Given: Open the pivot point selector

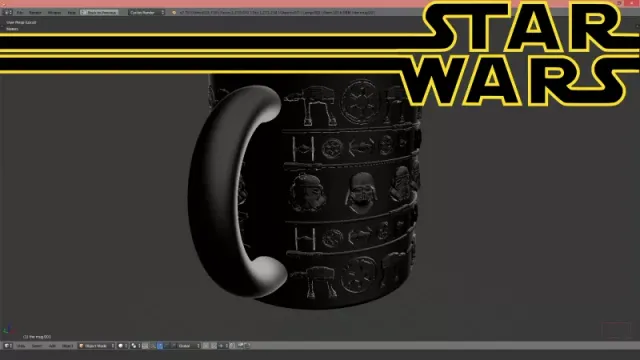Looking at the screenshot, I should click(x=136, y=346).
